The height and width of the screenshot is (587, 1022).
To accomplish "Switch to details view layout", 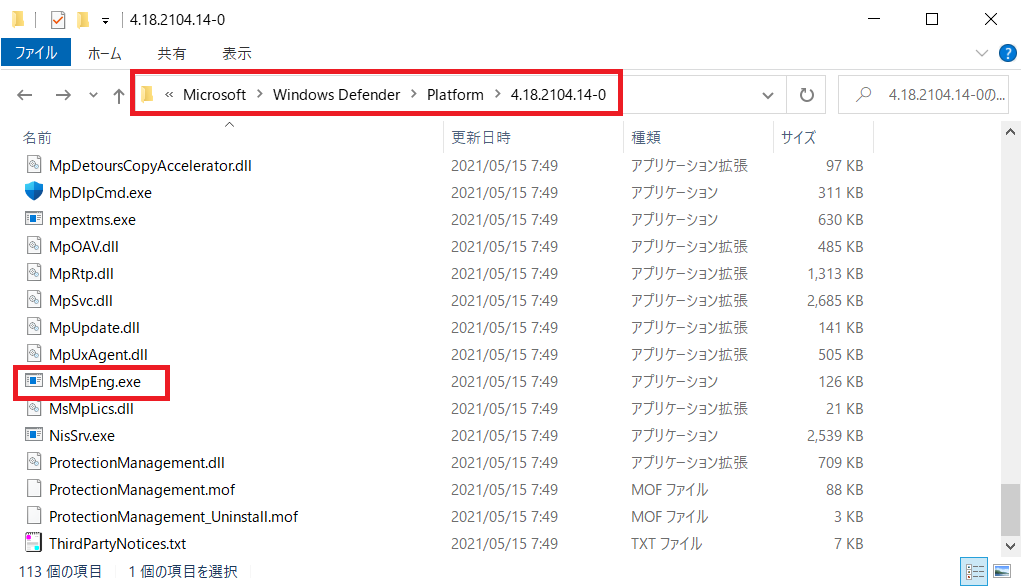I will coord(974,571).
